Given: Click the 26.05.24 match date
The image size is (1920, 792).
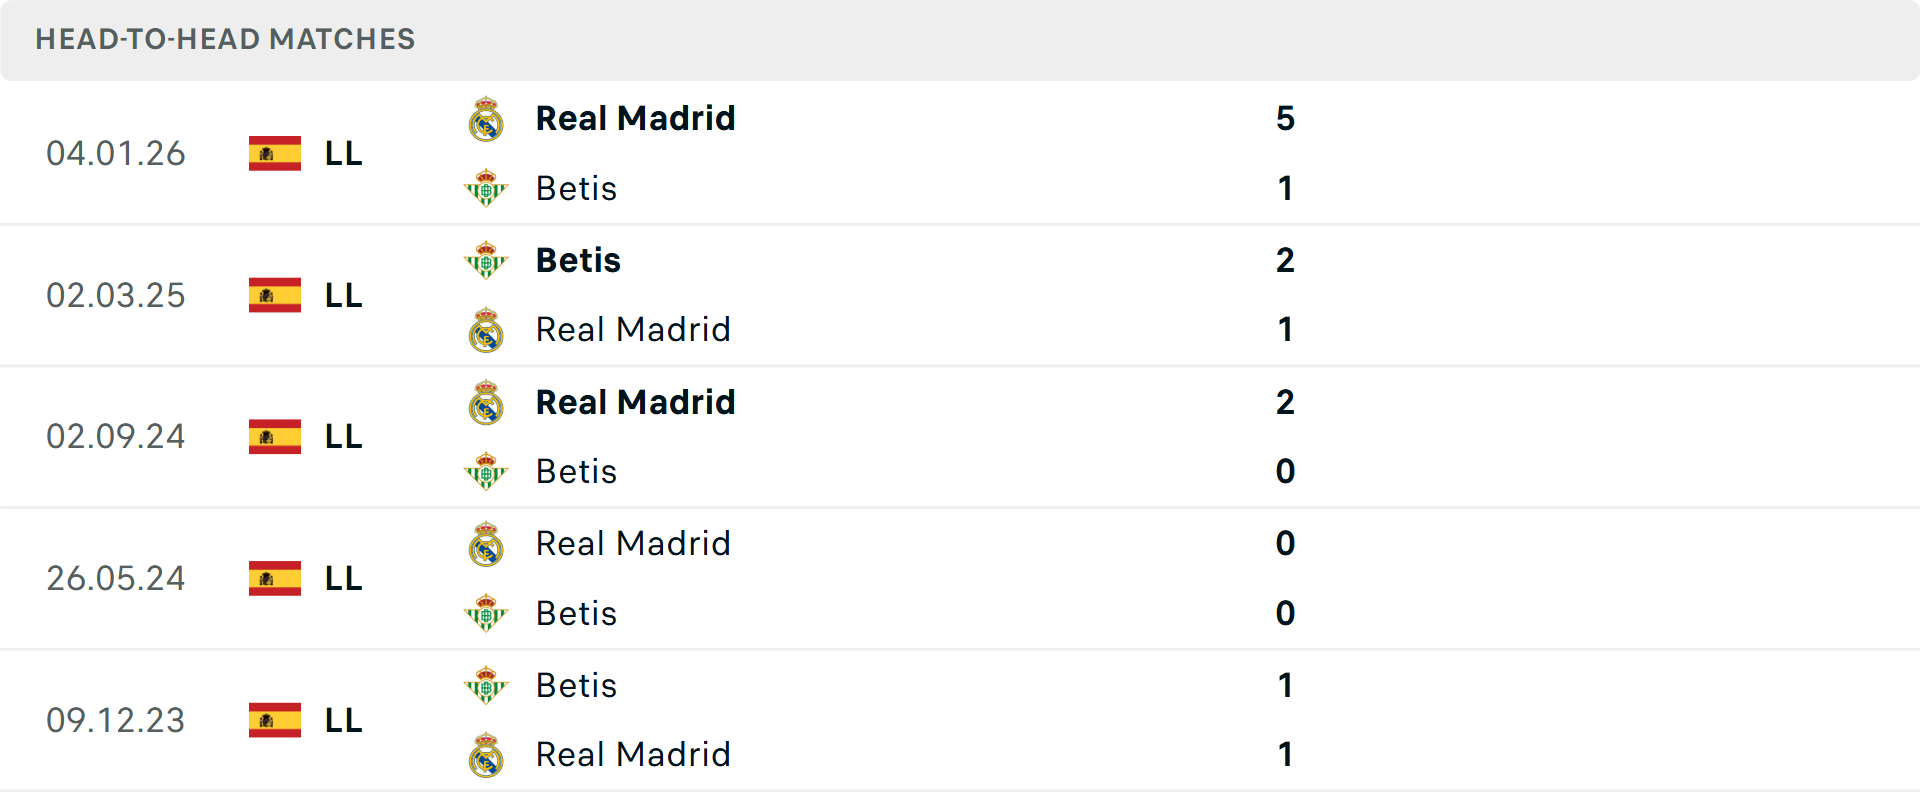Looking at the screenshot, I should [116, 578].
